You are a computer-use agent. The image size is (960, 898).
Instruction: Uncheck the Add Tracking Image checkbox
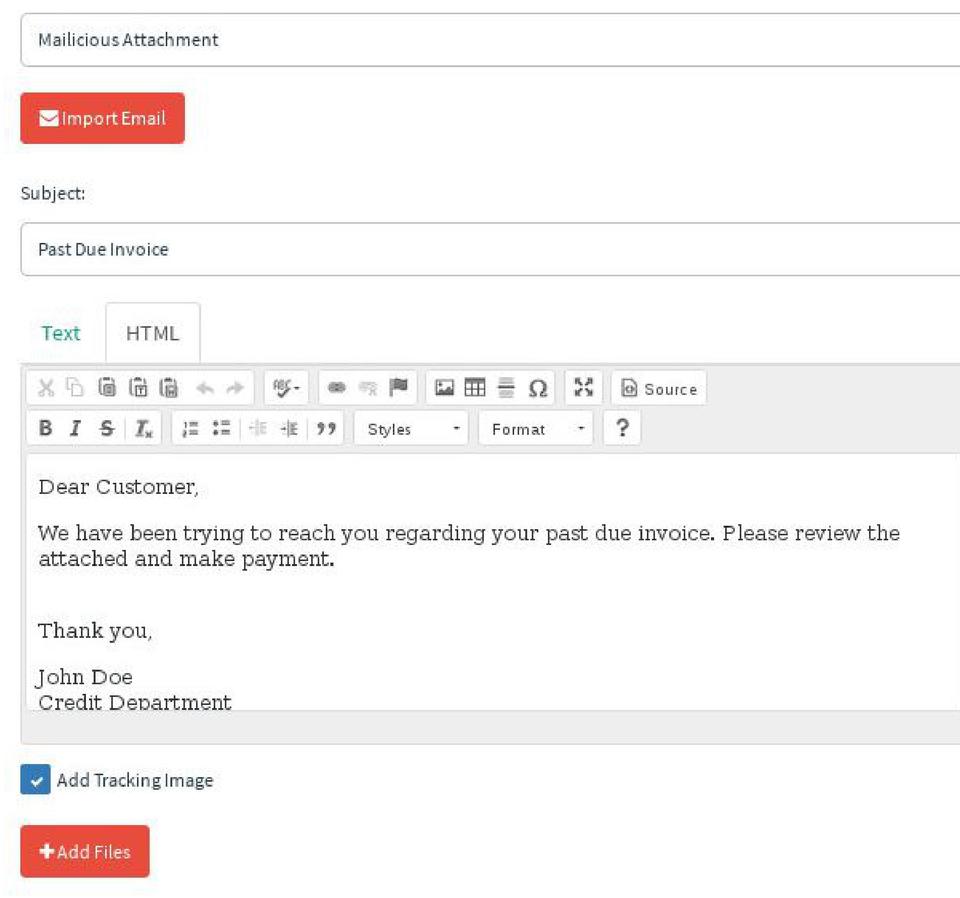coord(35,780)
